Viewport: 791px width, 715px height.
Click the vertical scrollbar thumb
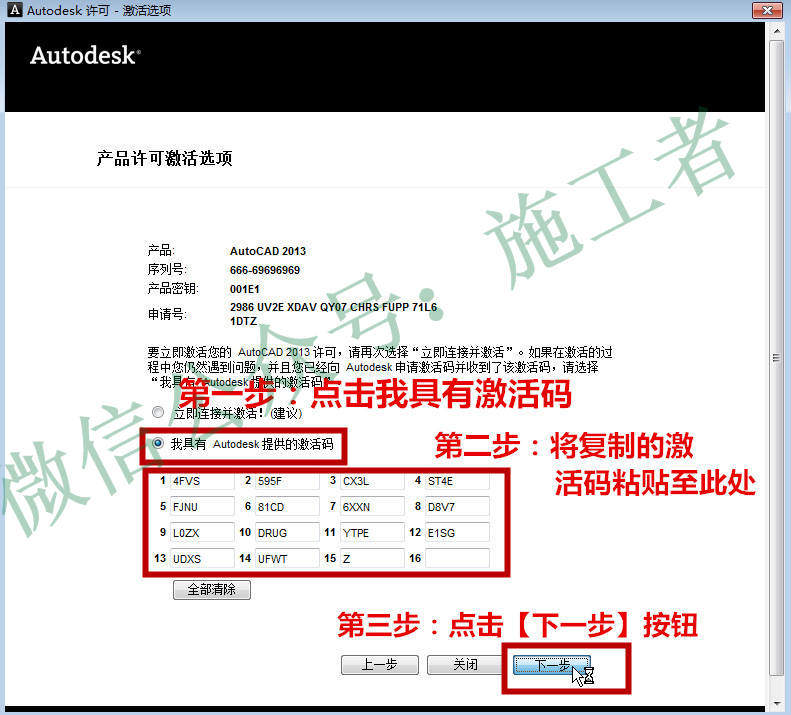(777, 358)
